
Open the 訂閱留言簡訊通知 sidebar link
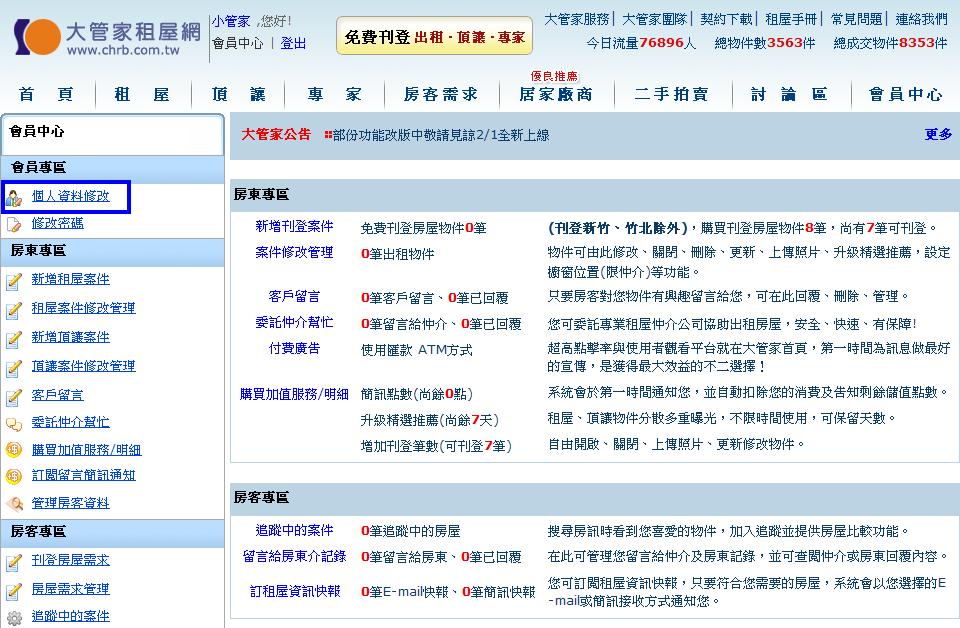coord(83,475)
